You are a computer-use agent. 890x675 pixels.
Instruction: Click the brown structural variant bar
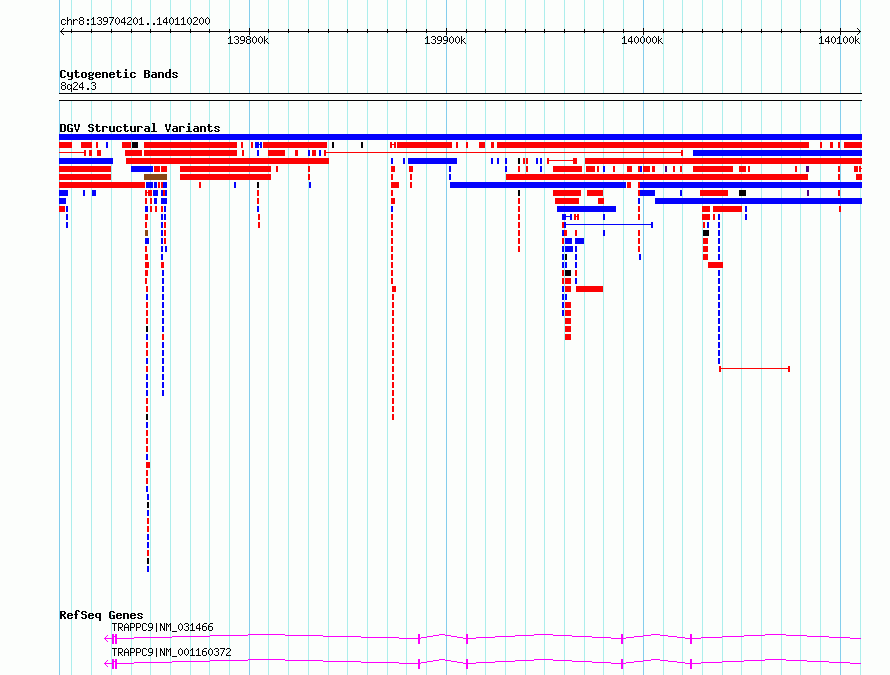pos(156,177)
